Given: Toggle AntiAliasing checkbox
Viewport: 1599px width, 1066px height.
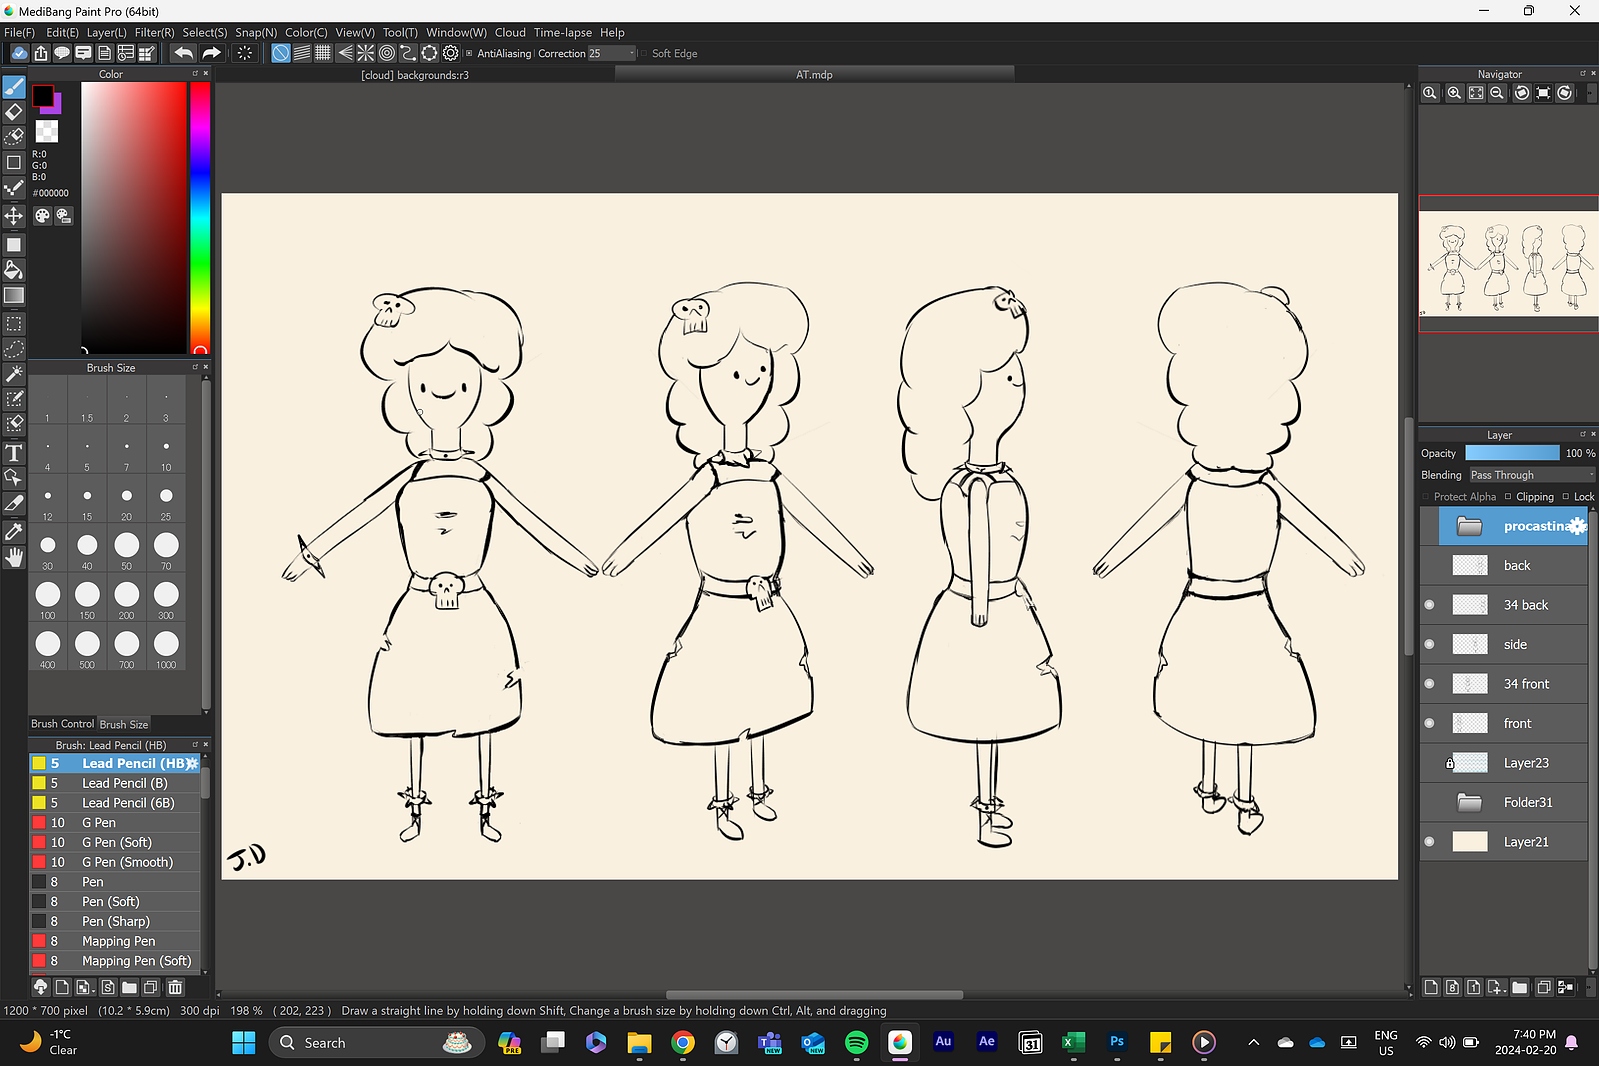Looking at the screenshot, I should [x=469, y=54].
